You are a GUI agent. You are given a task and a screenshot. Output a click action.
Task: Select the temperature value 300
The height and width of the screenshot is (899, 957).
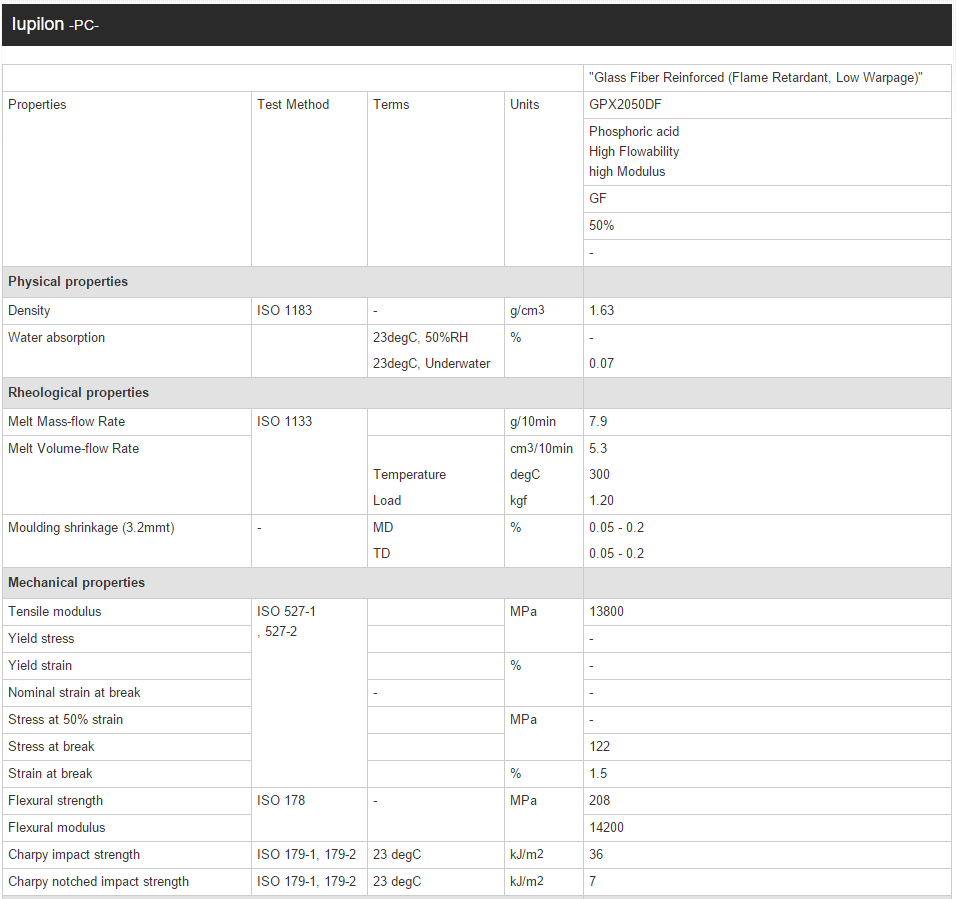[x=599, y=474]
